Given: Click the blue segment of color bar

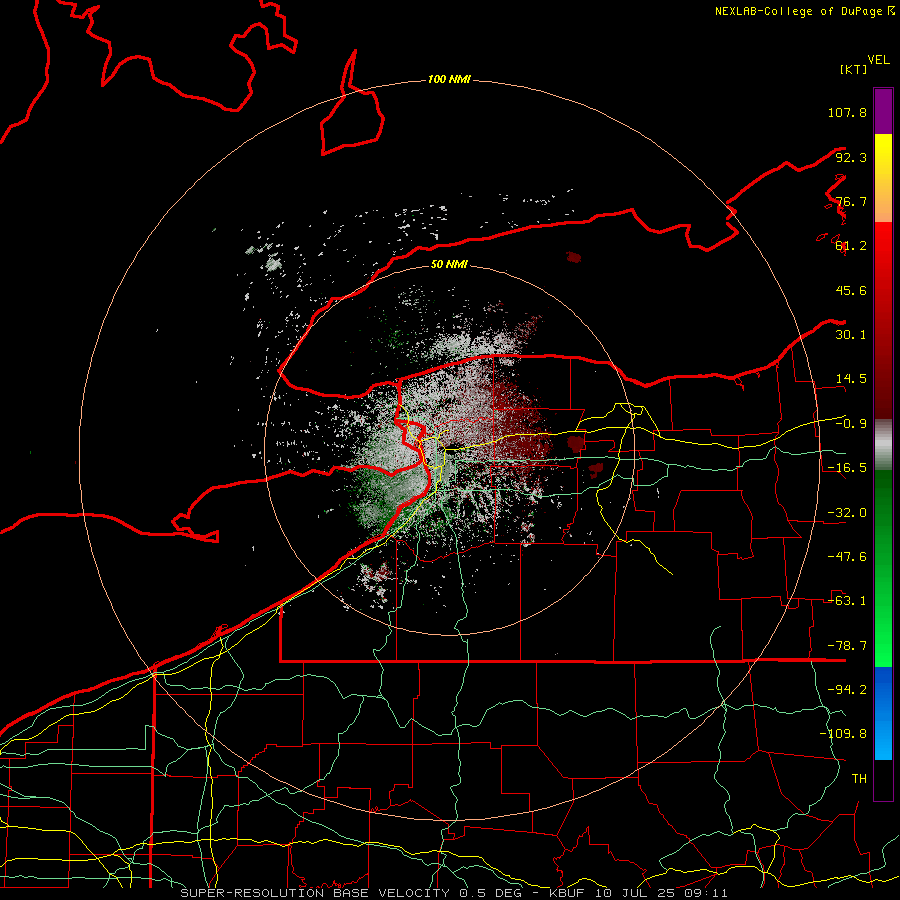Looking at the screenshot, I should [883, 713].
